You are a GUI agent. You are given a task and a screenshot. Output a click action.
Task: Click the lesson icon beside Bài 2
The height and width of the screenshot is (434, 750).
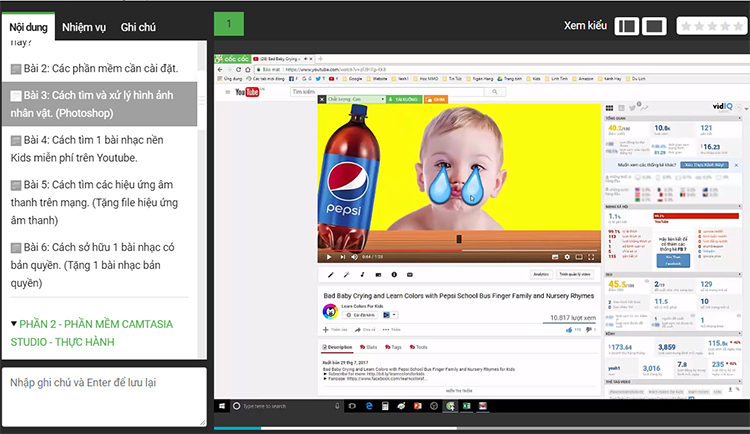coord(16,69)
